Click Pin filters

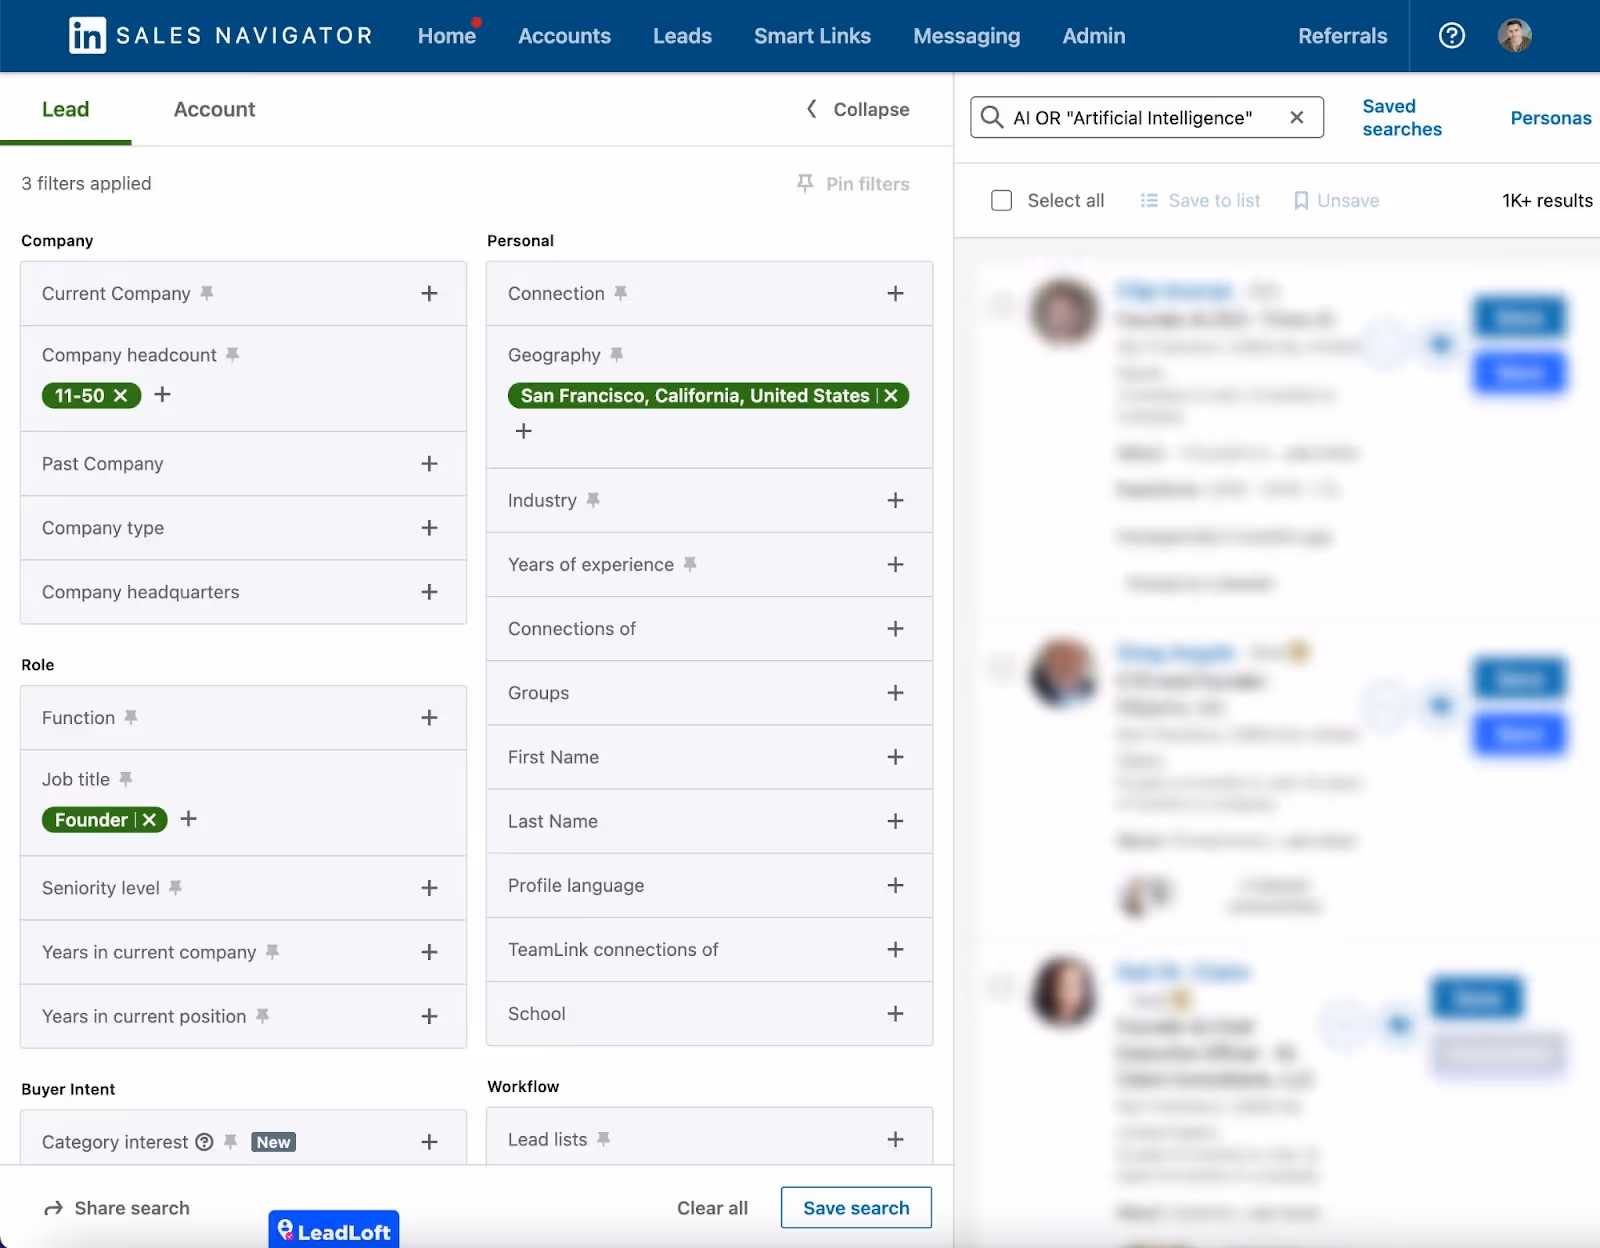pyautogui.click(x=853, y=184)
